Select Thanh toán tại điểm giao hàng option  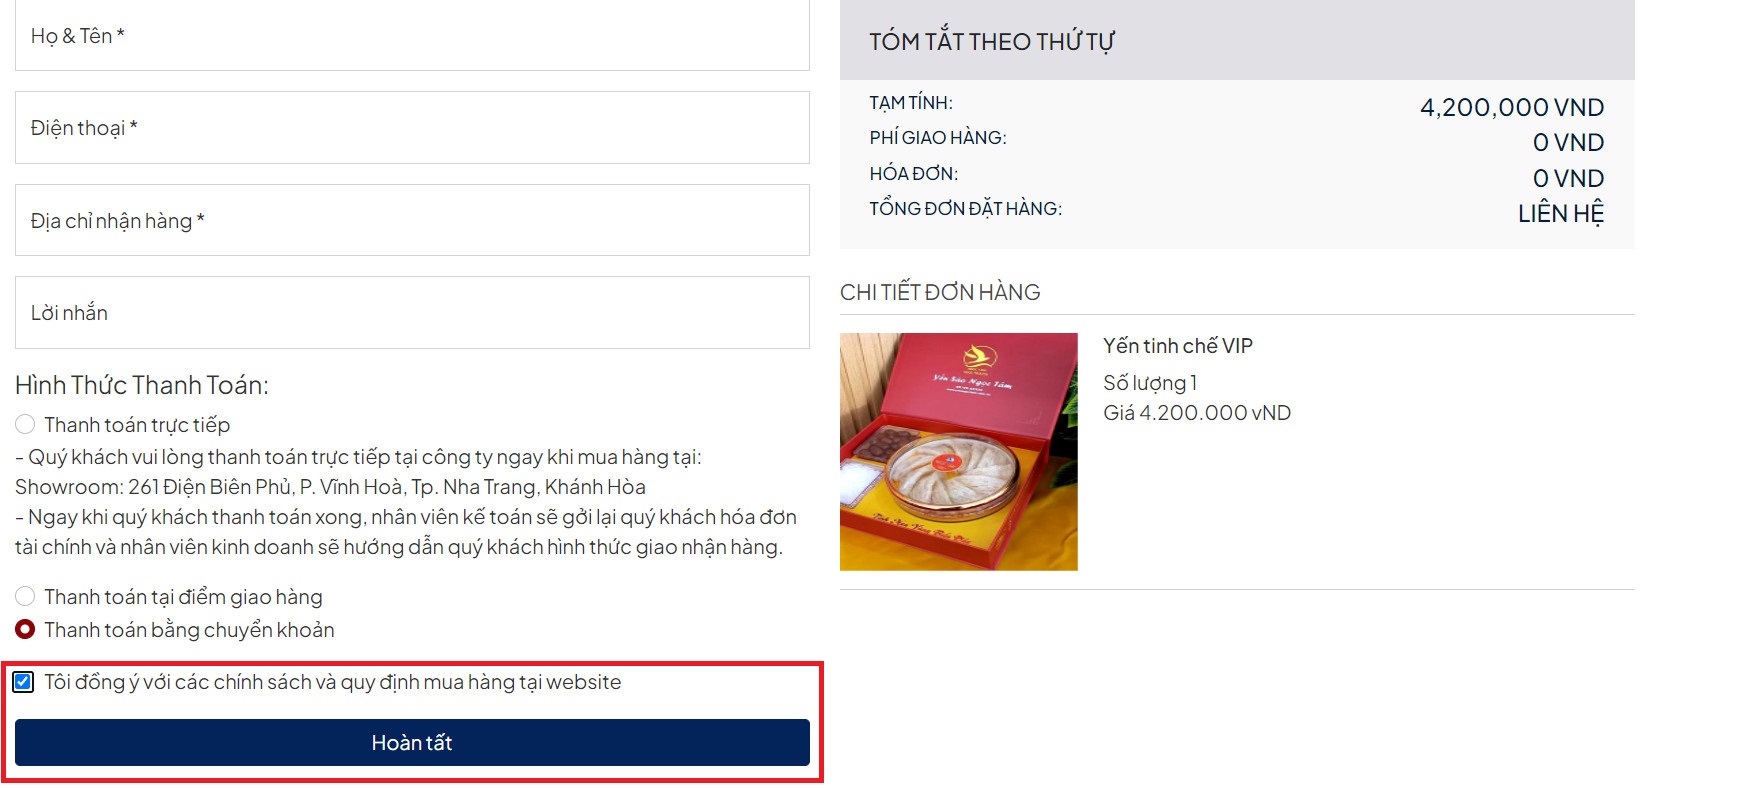click(x=25, y=597)
